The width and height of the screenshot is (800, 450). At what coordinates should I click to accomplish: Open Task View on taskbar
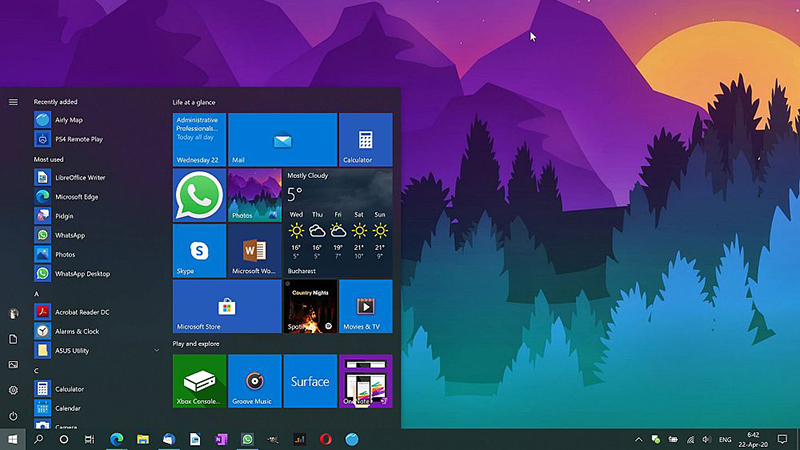tap(89, 439)
